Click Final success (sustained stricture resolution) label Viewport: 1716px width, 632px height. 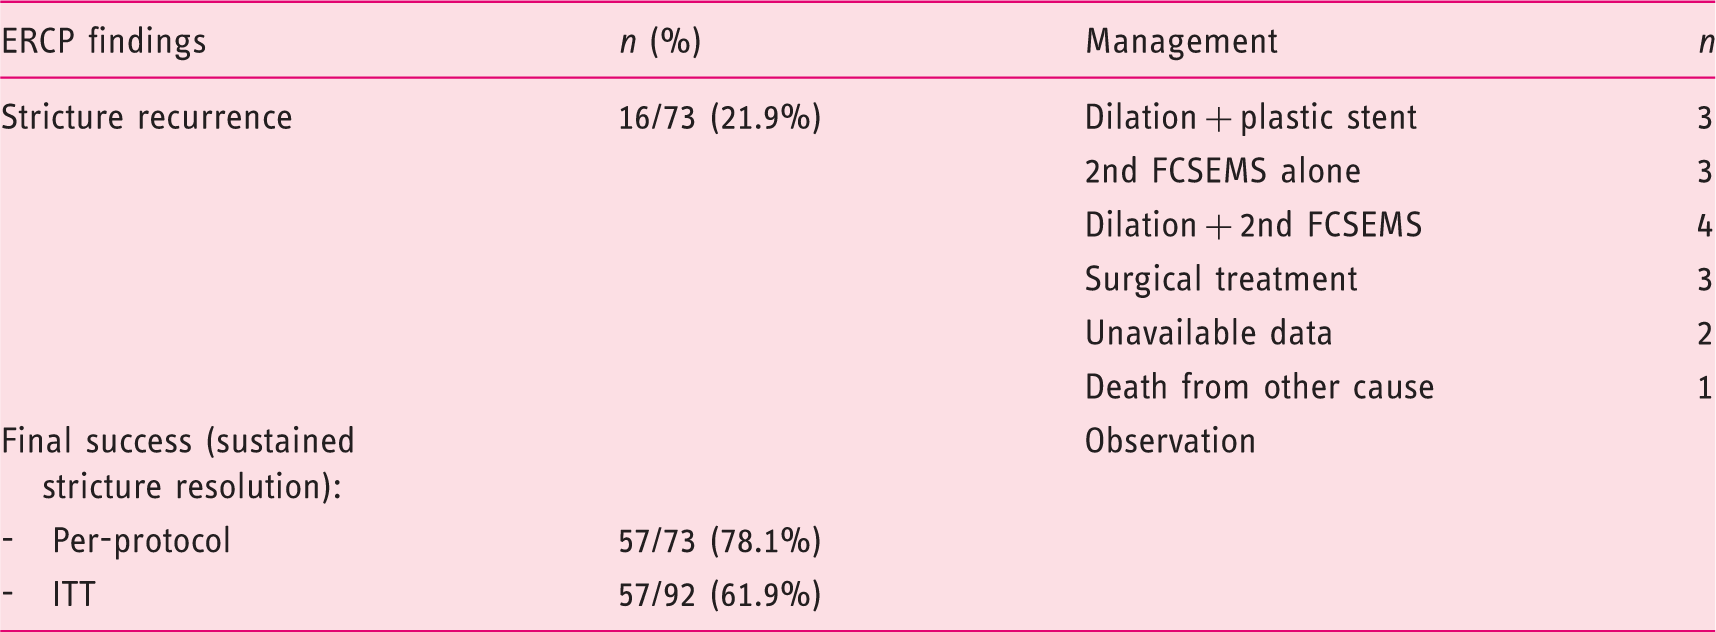coord(178,464)
